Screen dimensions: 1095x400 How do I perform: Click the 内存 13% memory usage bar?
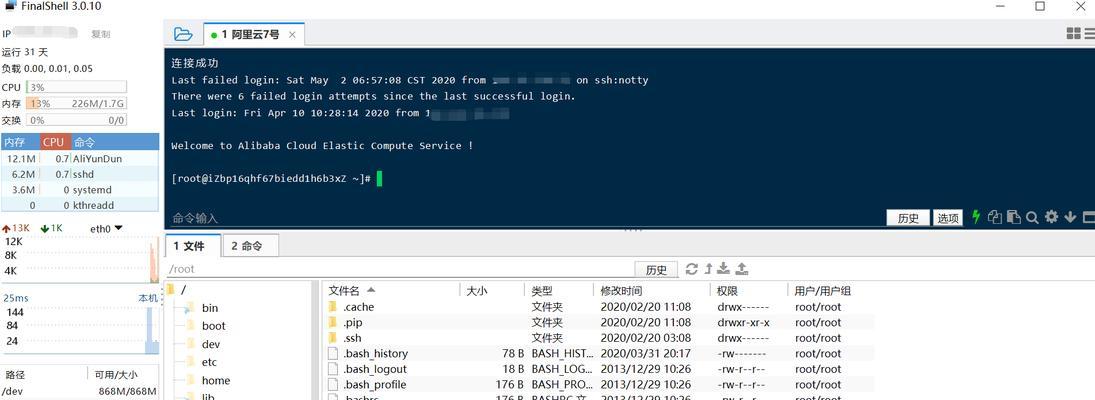pyautogui.click(x=76, y=103)
